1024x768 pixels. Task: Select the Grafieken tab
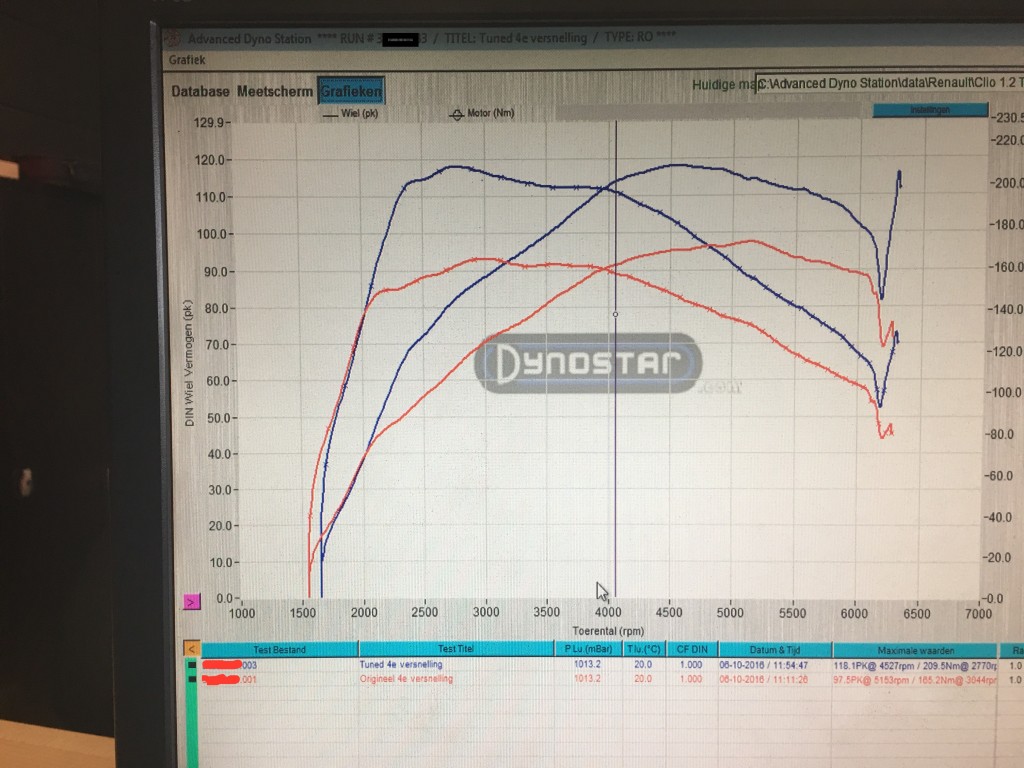350,92
